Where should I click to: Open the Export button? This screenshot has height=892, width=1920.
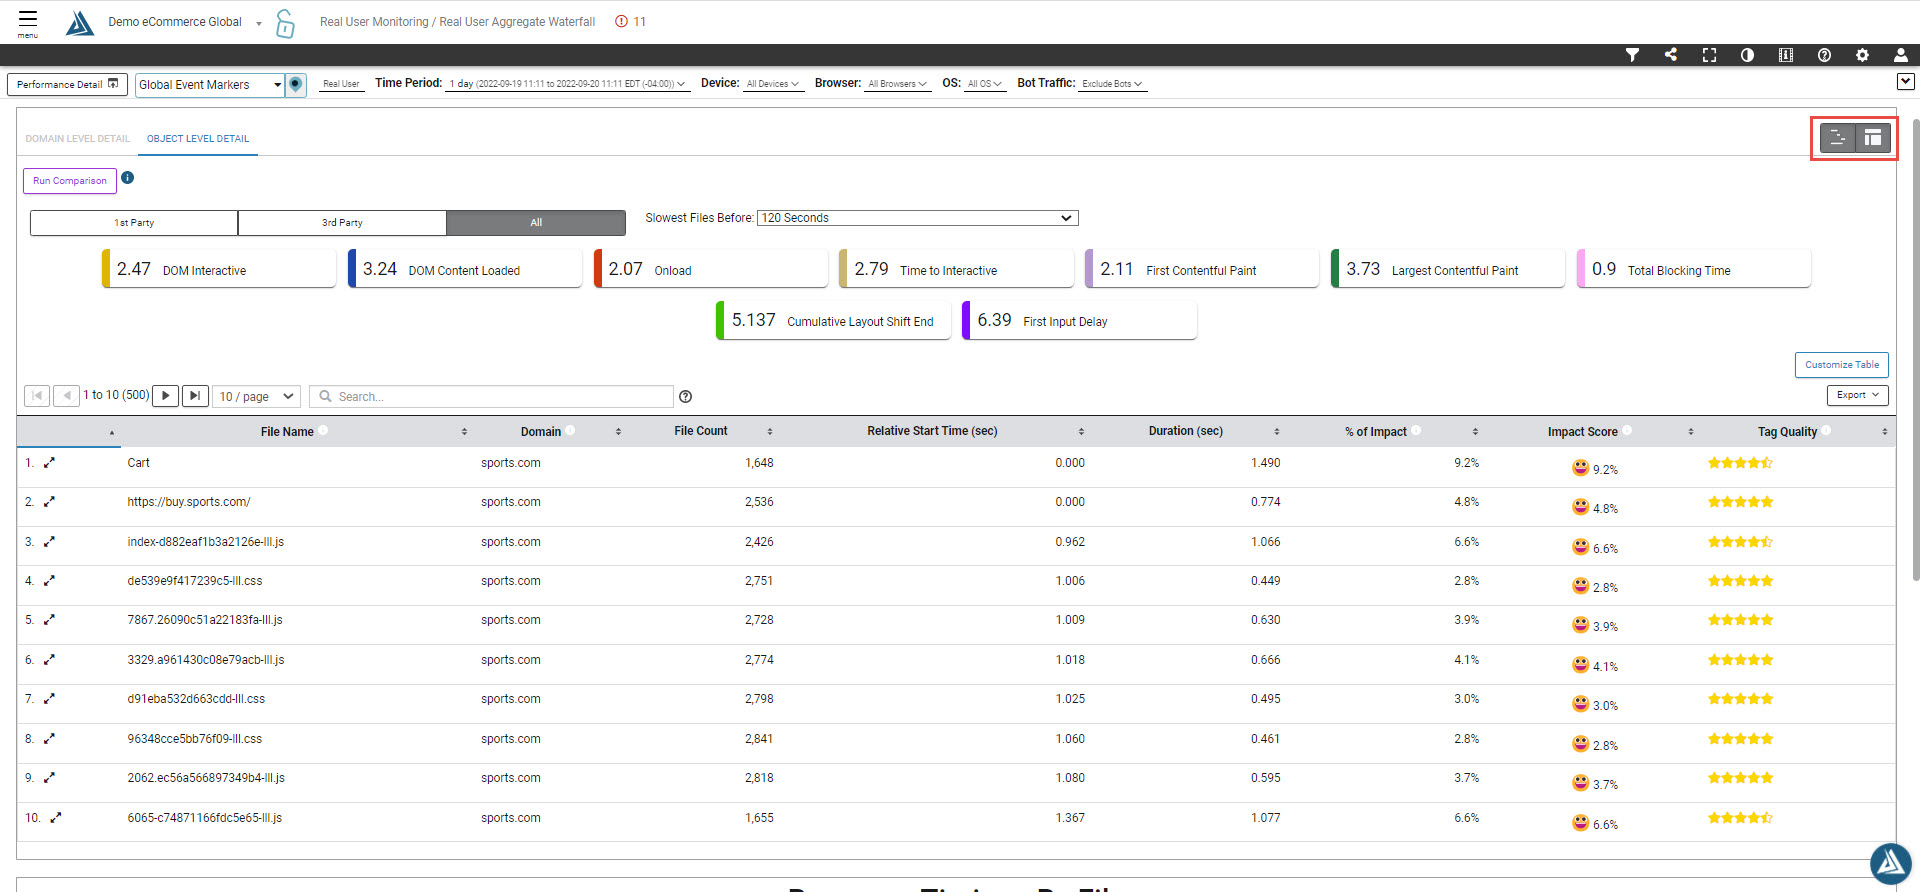tap(1858, 395)
